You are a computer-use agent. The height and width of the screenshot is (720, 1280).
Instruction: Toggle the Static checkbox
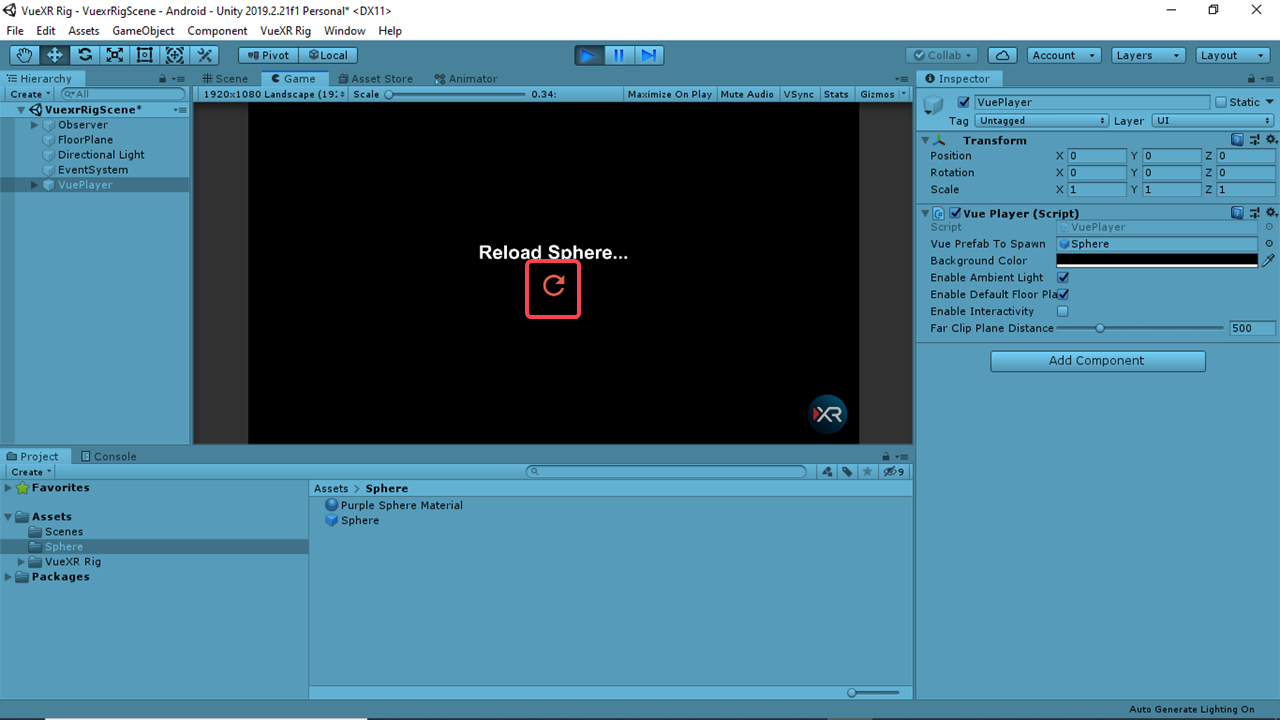(x=1221, y=102)
